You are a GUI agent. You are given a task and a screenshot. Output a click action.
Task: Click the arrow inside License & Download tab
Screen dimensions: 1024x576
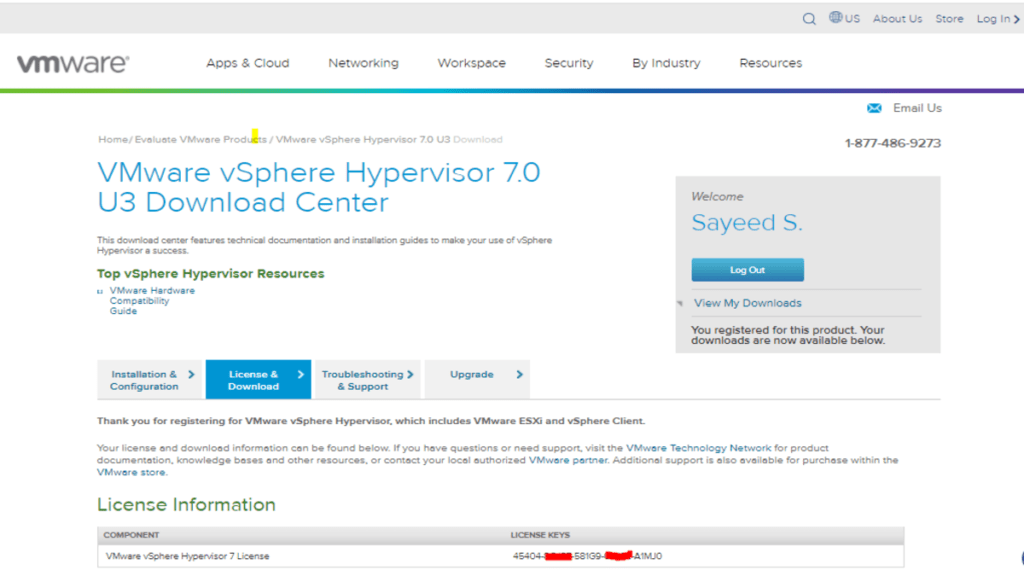pyautogui.click(x=300, y=372)
